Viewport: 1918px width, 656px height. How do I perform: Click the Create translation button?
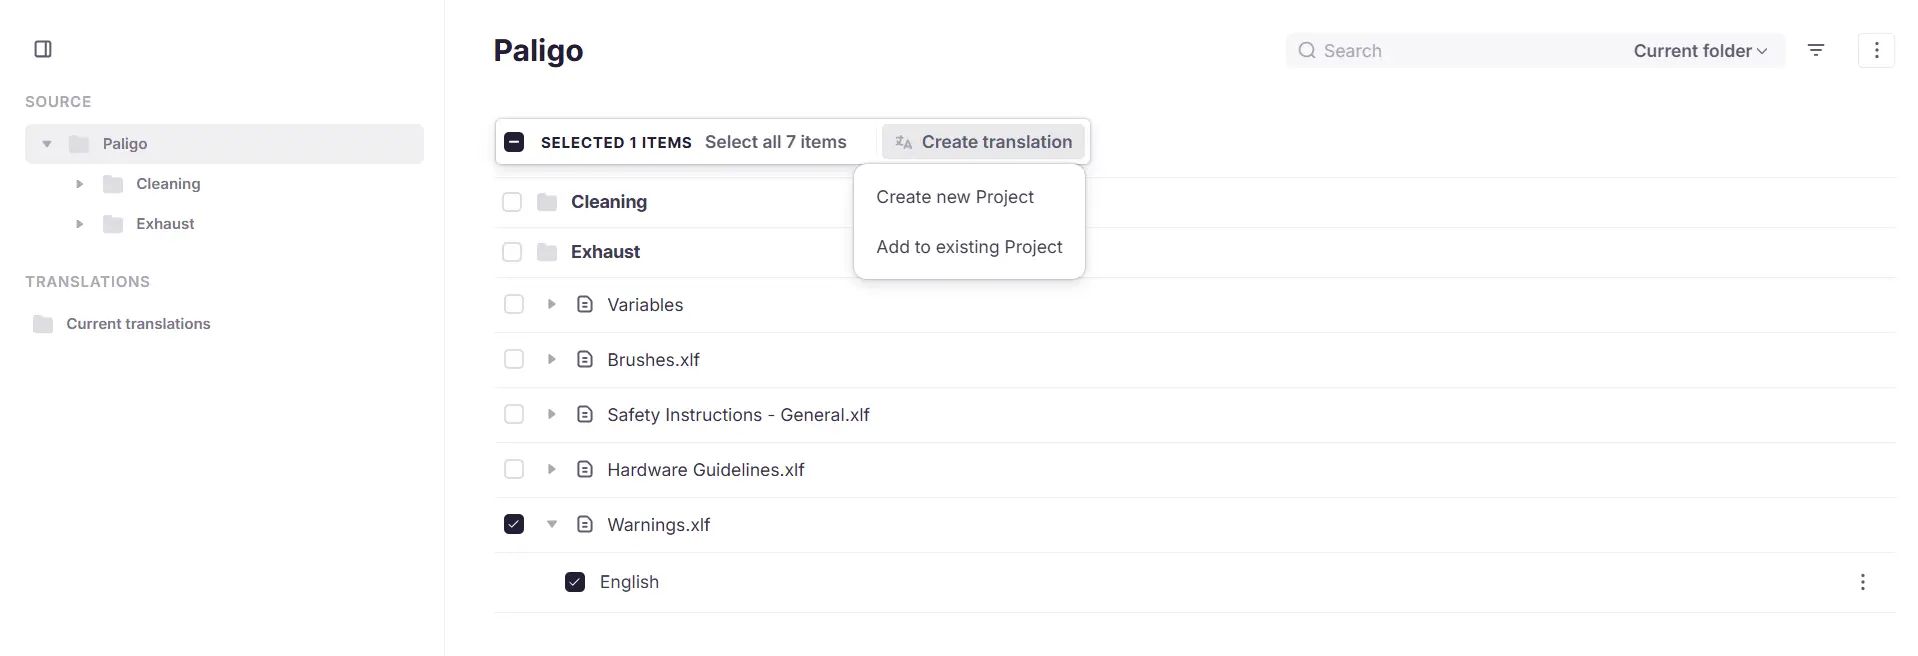[983, 142]
